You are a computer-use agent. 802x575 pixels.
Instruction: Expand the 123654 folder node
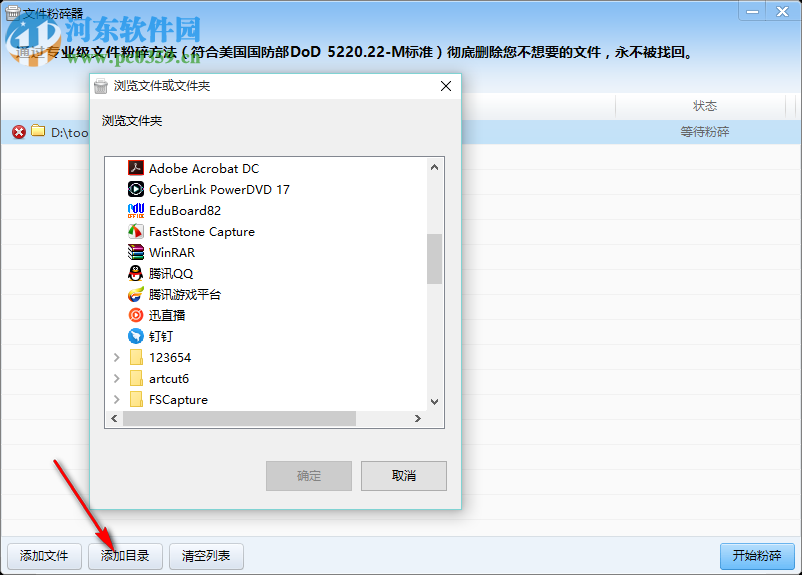pyautogui.click(x=116, y=357)
